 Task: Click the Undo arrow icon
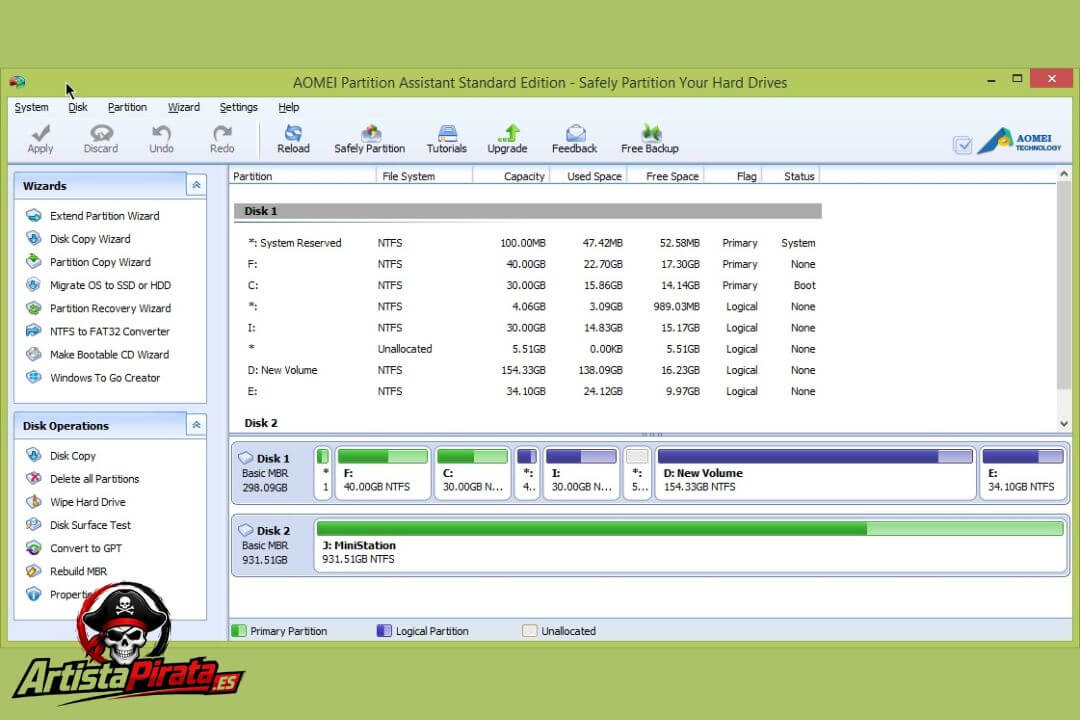click(161, 138)
